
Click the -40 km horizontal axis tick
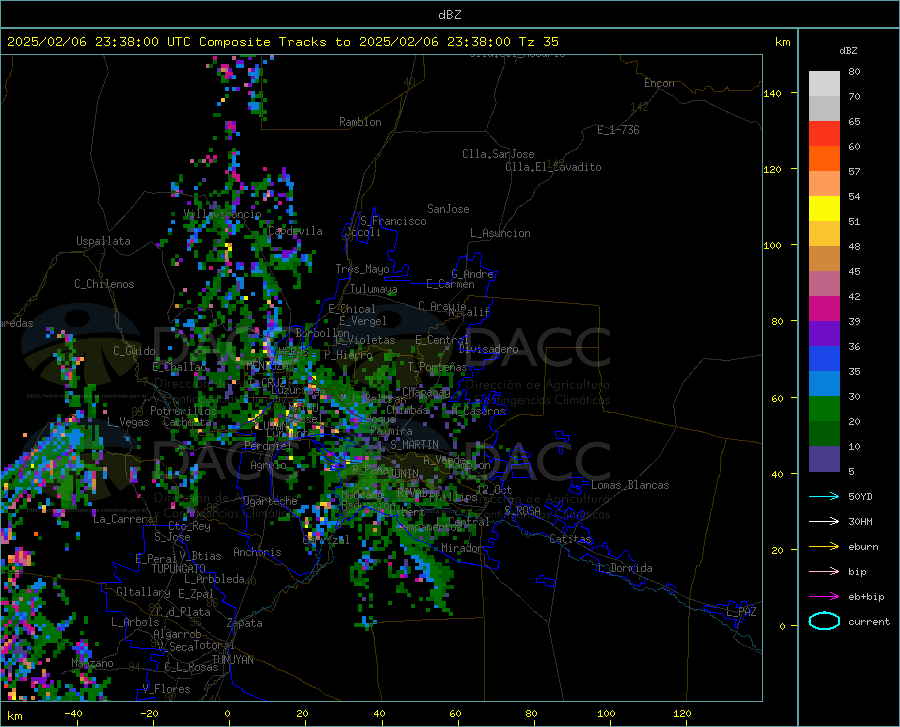(x=73, y=714)
